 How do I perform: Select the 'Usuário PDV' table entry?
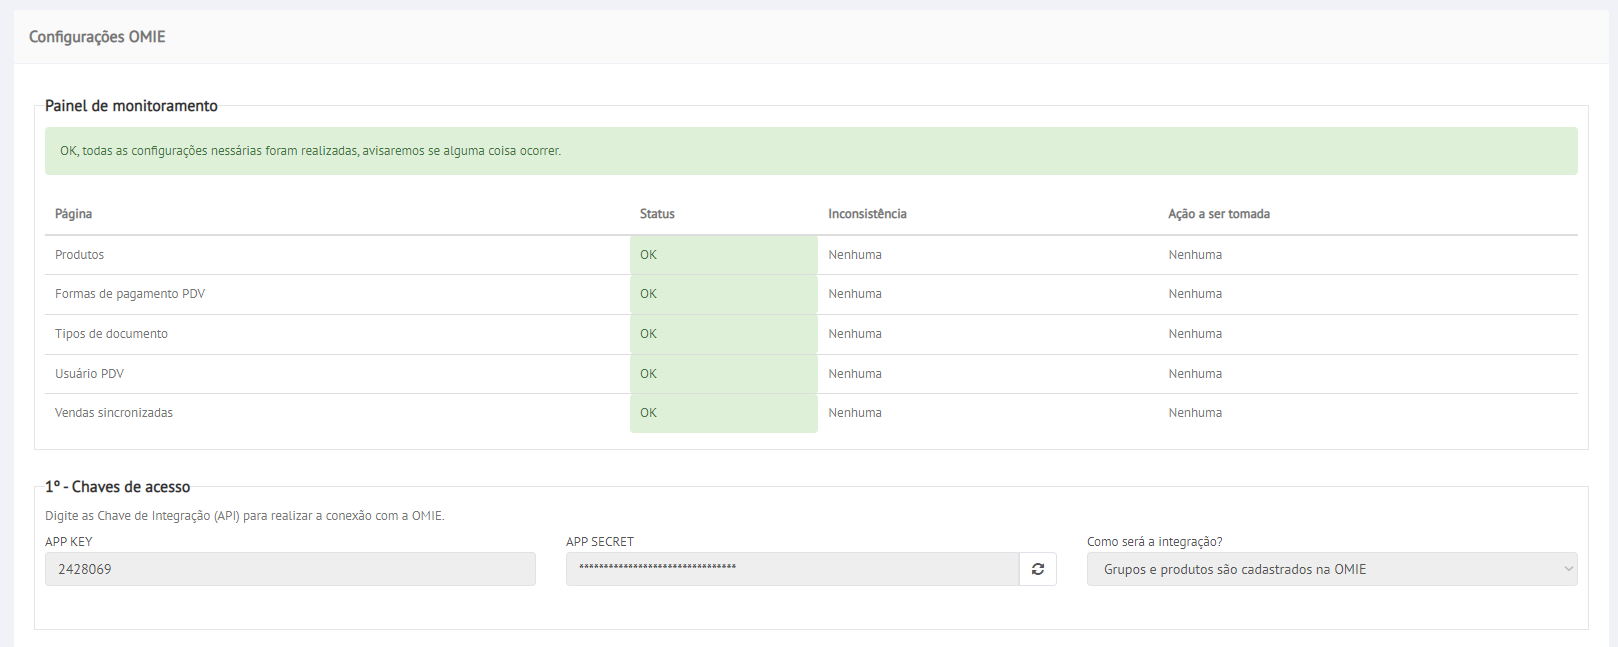(x=89, y=374)
